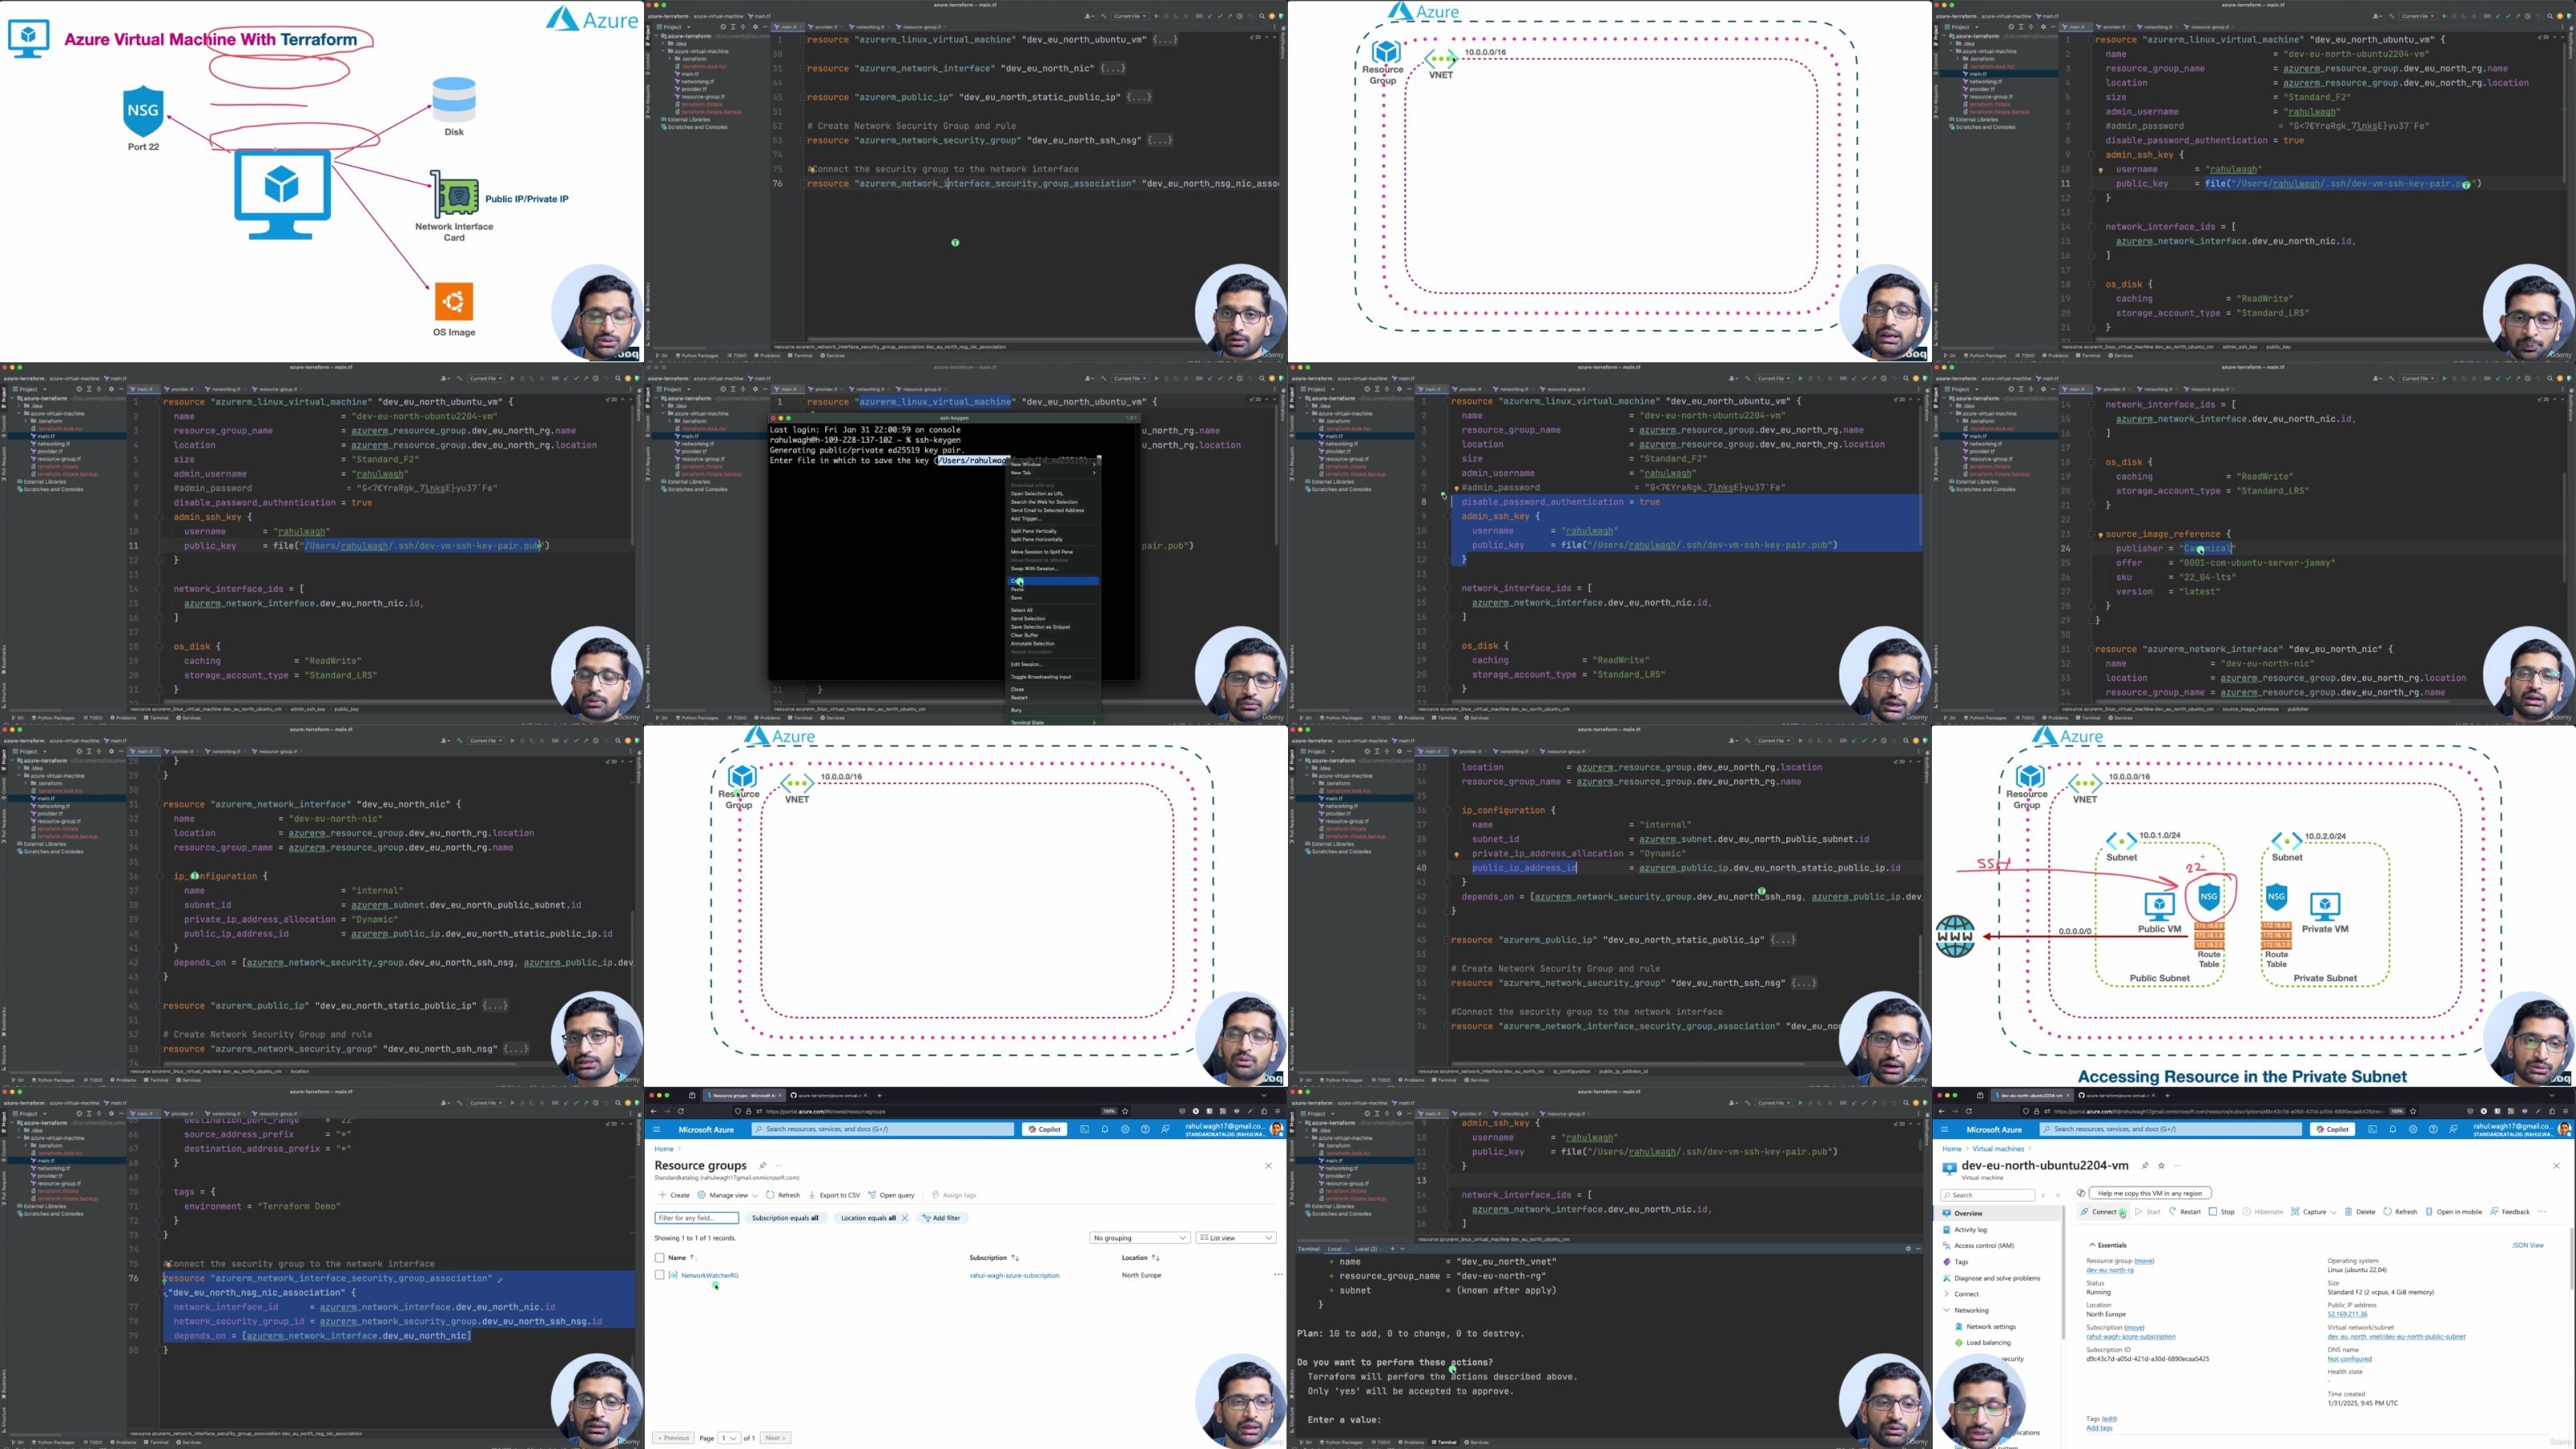Focus the 'Filter for any field' box

pyautogui.click(x=696, y=1218)
